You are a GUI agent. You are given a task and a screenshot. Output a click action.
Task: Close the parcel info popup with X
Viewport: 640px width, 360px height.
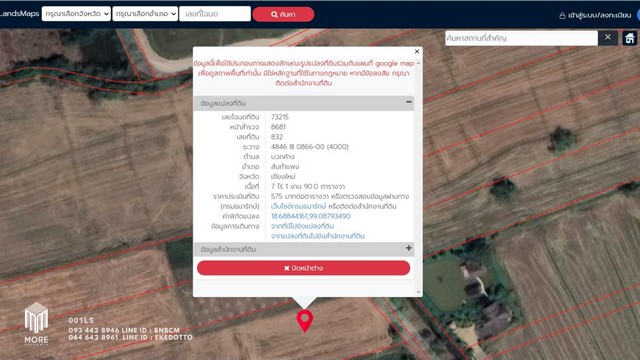pyautogui.click(x=417, y=51)
